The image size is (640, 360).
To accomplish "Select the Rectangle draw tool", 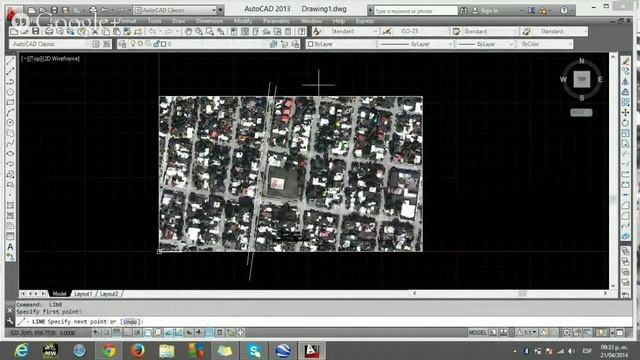I will [x=11, y=102].
